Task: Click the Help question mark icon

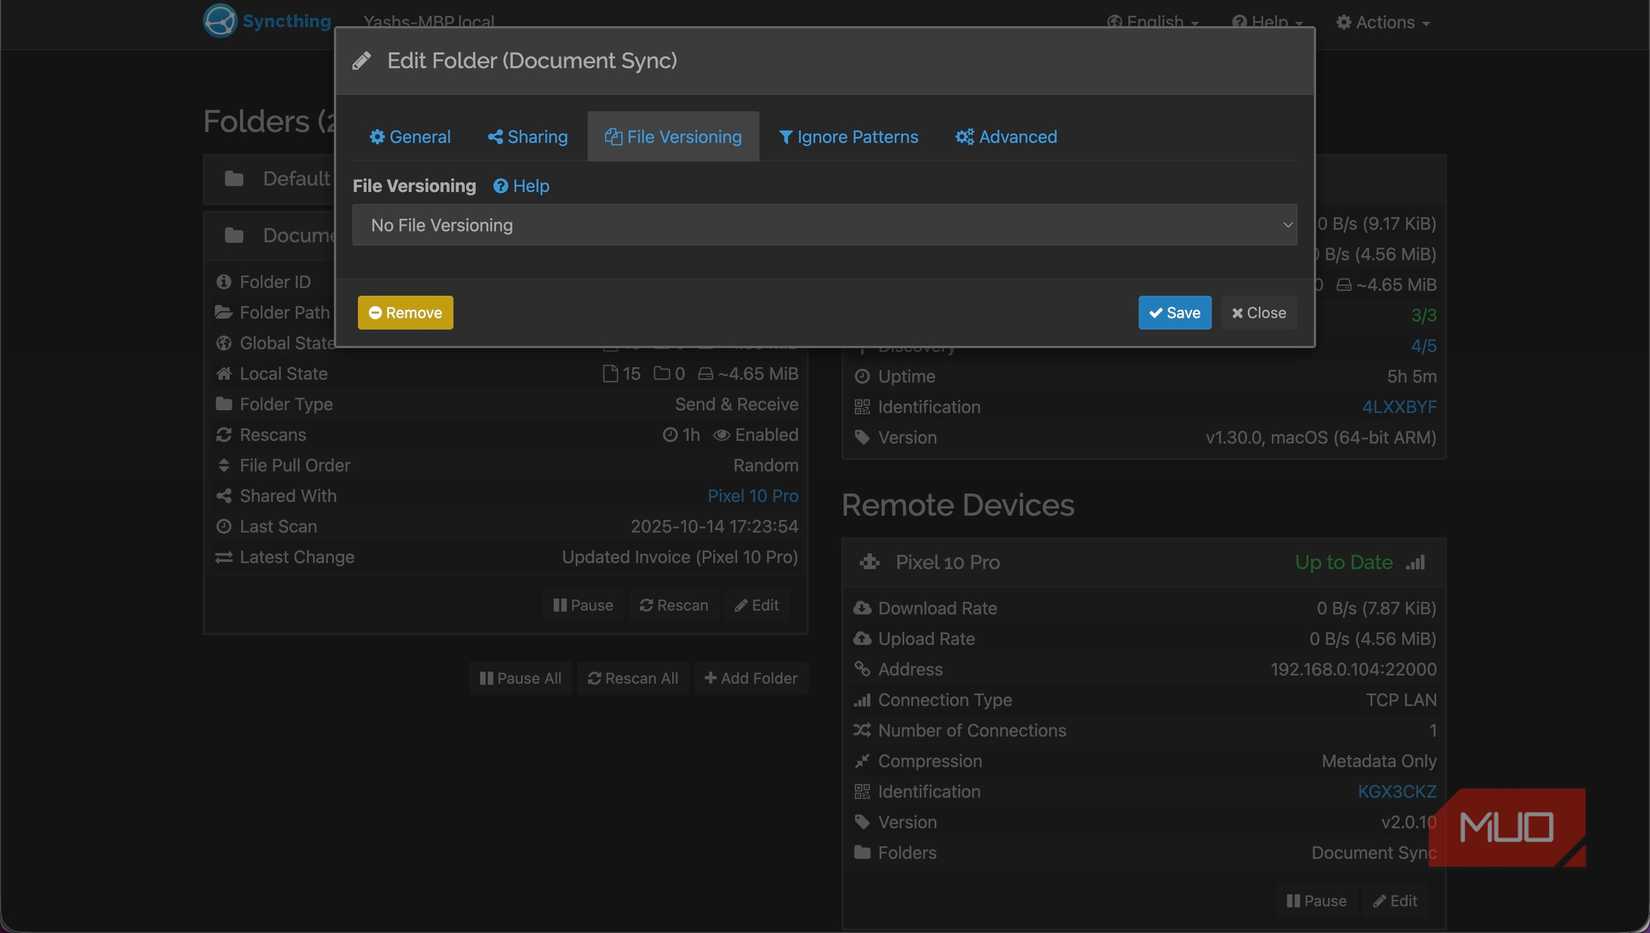Action: pos(501,186)
